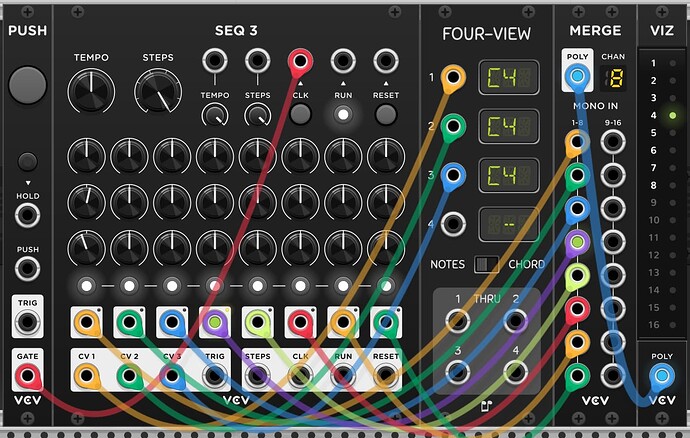This screenshot has width=690, height=438.
Task: Click the GATE output jack on PUSH
Action: click(27, 376)
